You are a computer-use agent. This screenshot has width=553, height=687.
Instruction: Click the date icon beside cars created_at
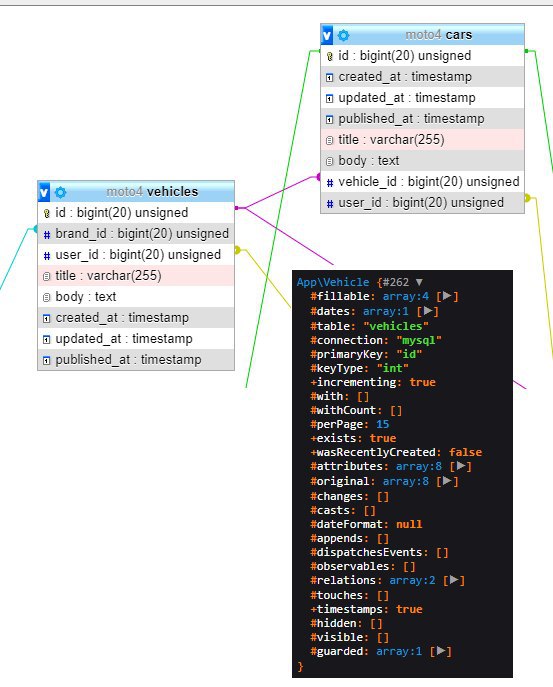(x=330, y=78)
